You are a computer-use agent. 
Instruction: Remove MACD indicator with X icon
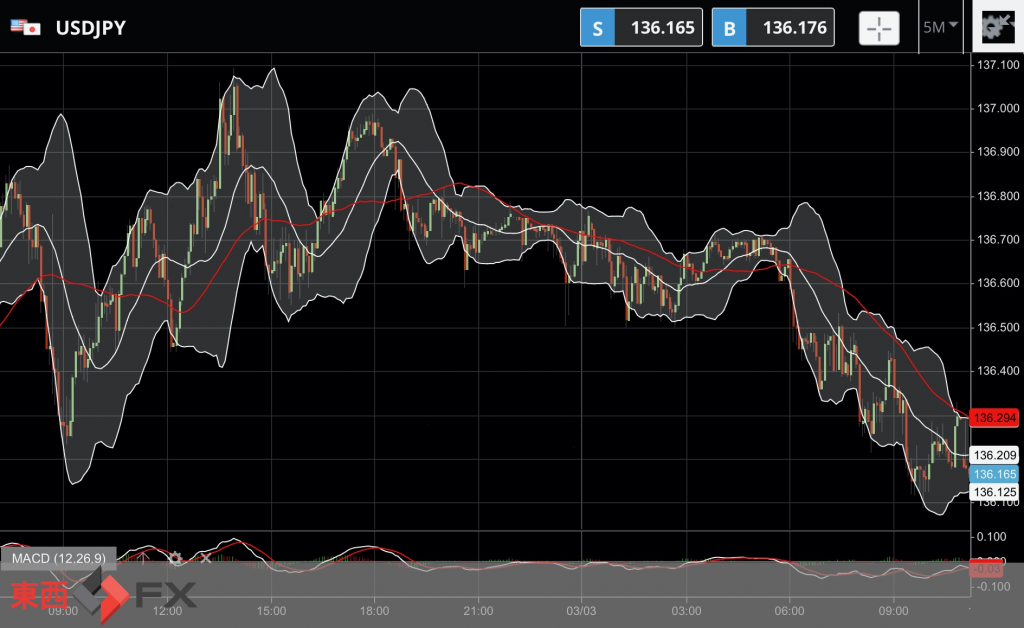pos(206,558)
